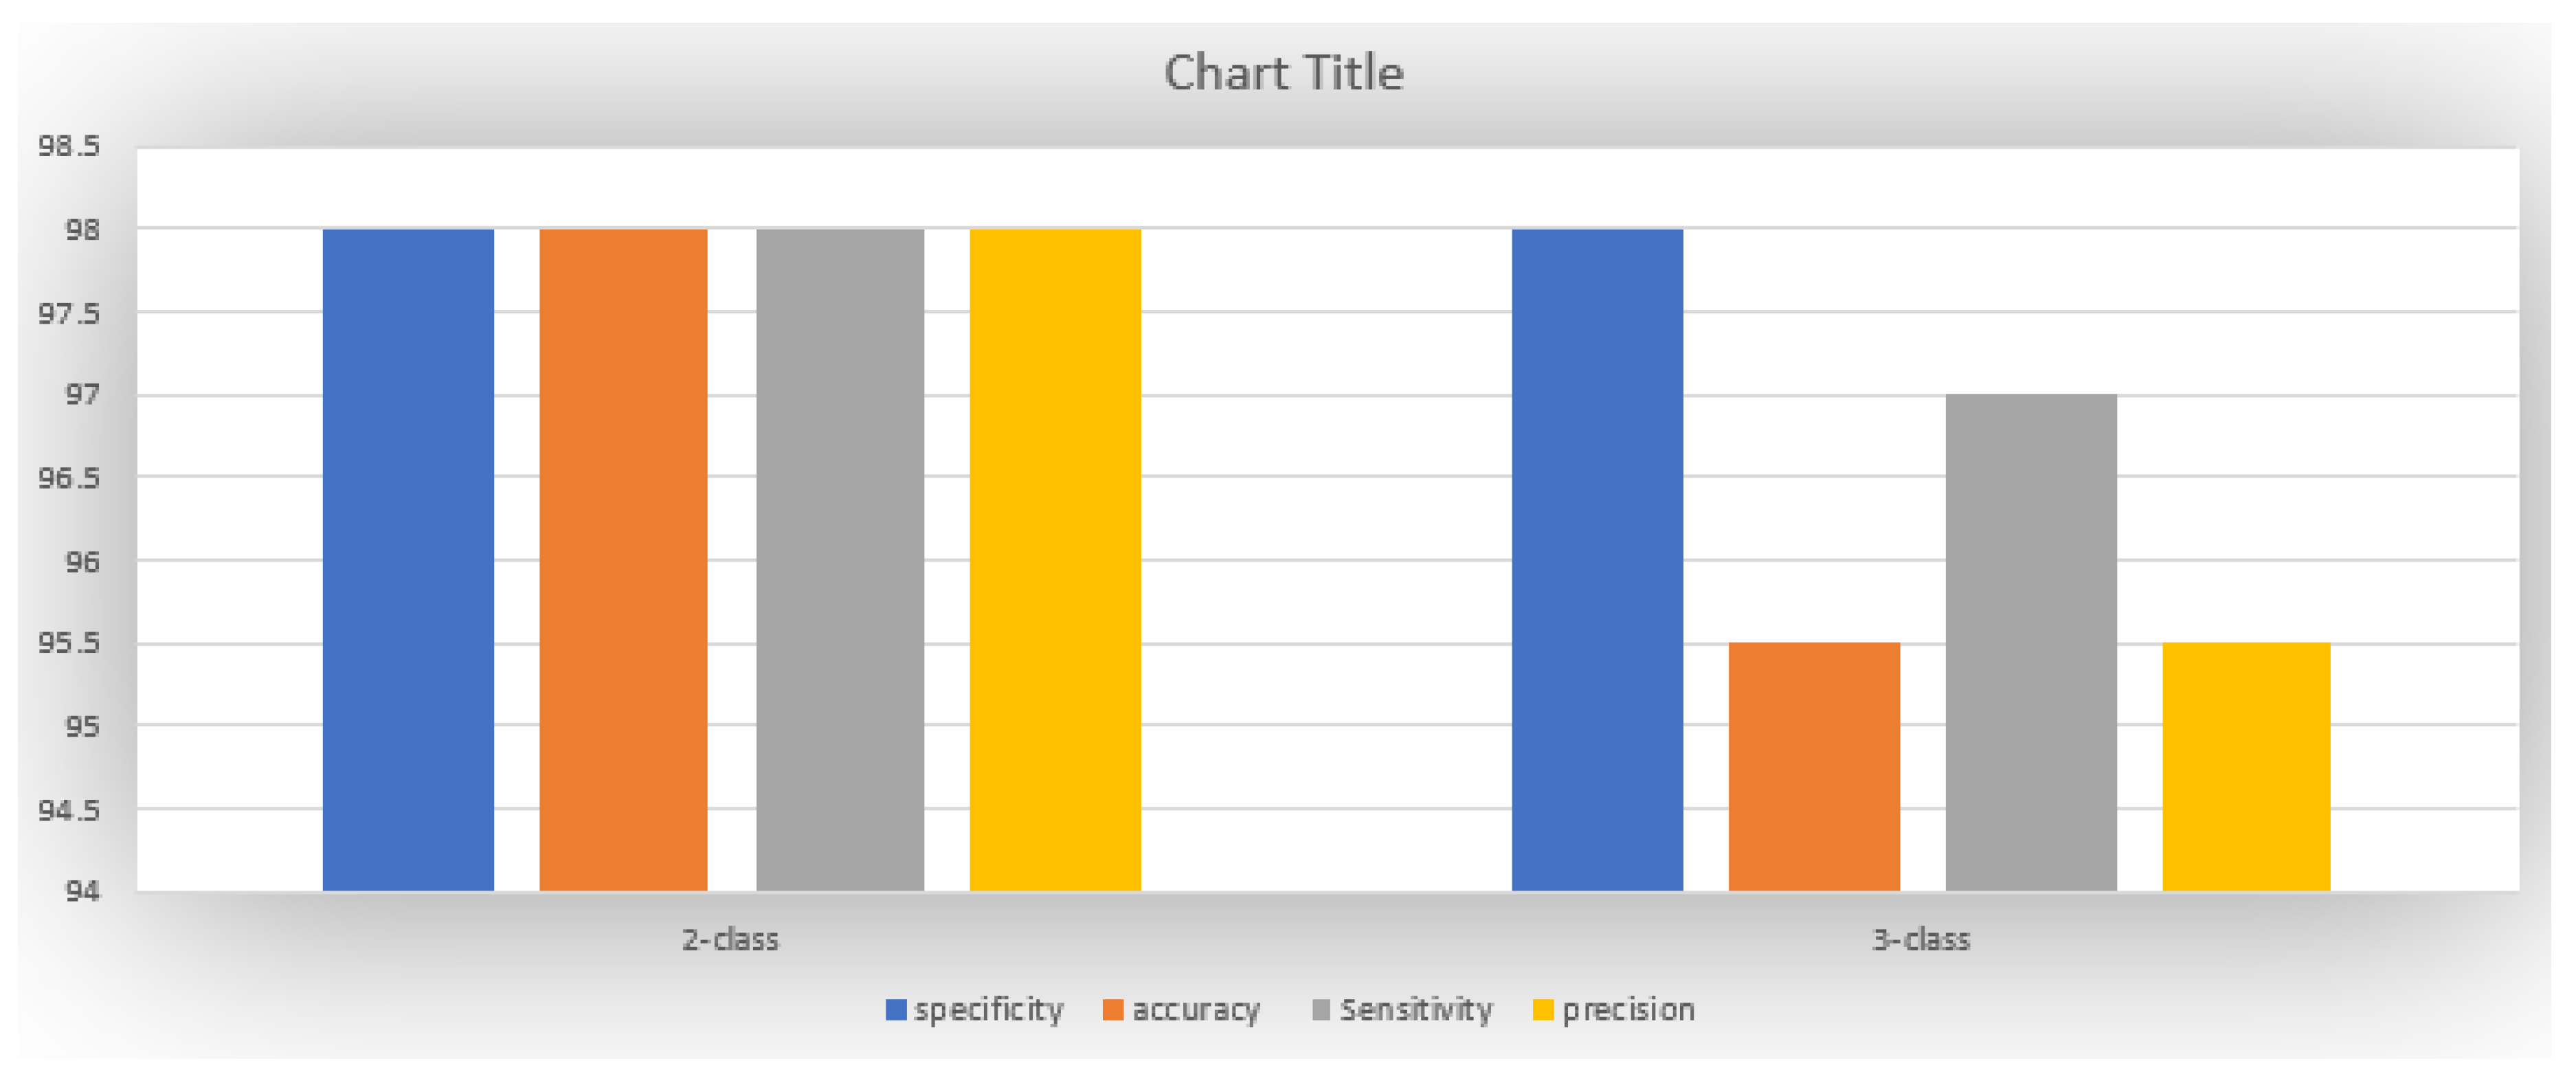This screenshot has height=1083, width=2576.
Task: Click the short orange accuracy bar in 3-class
Action: [x=1813, y=766]
